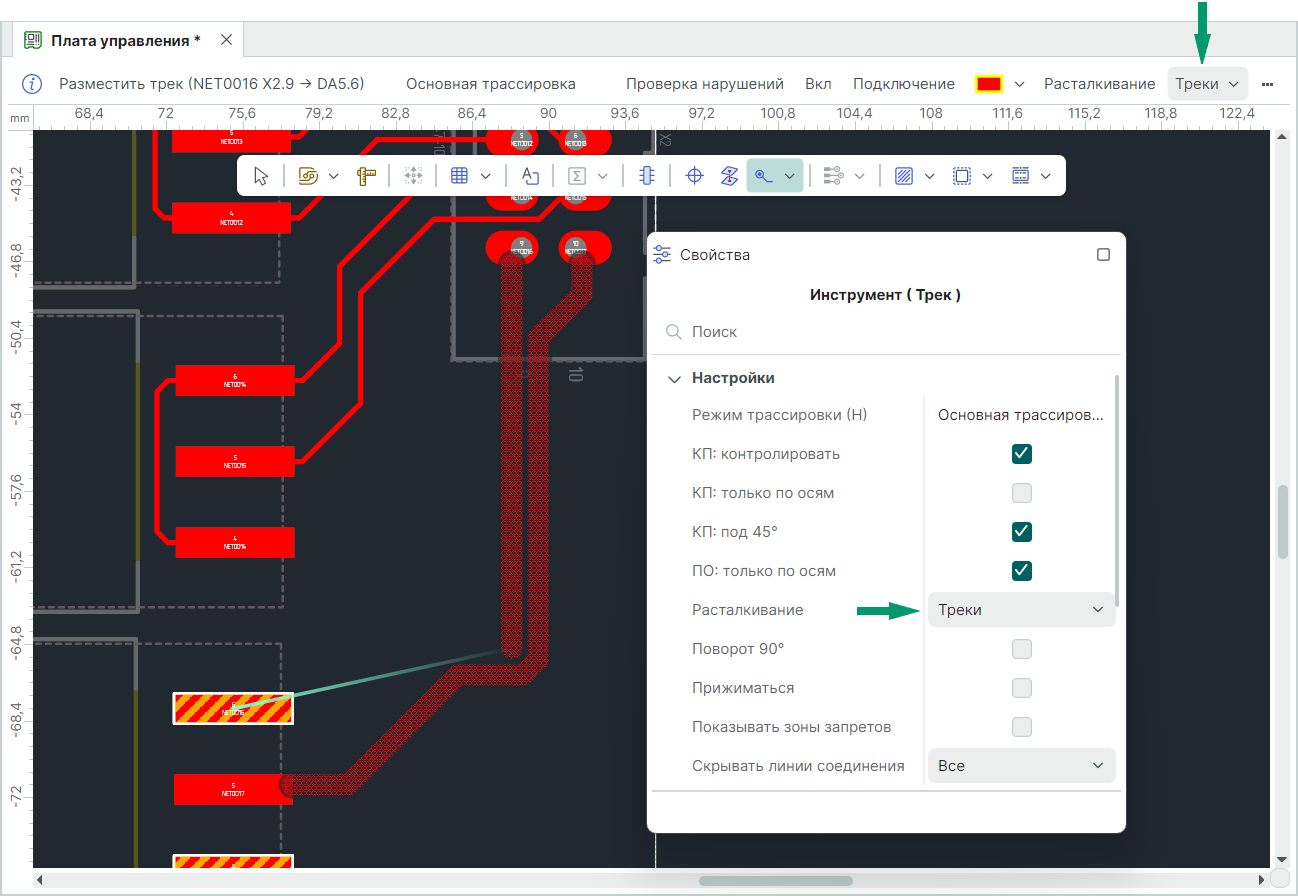
Task: Click the component placement chip icon
Action: [647, 176]
